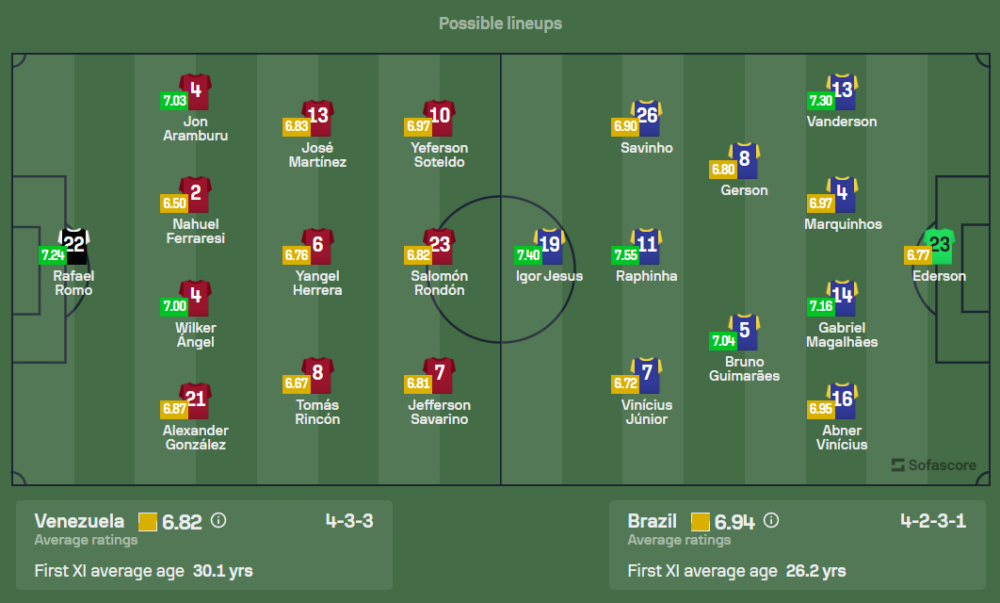Select Raphinha's number 11 shirt icon

click(646, 245)
